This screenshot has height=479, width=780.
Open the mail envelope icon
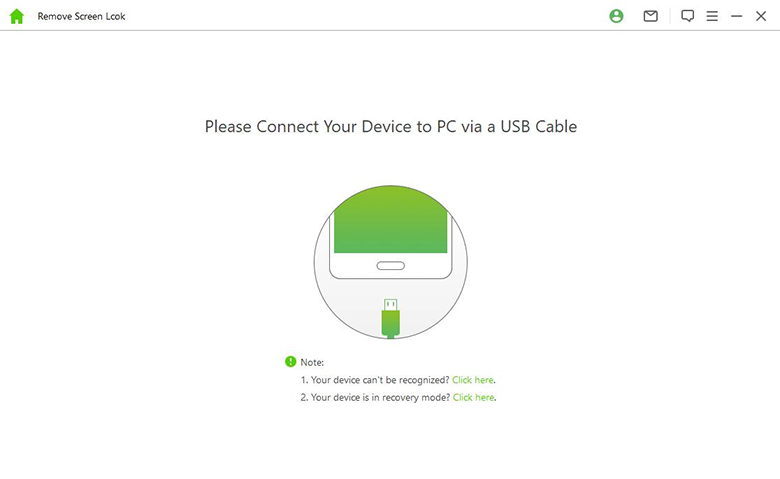coord(651,16)
